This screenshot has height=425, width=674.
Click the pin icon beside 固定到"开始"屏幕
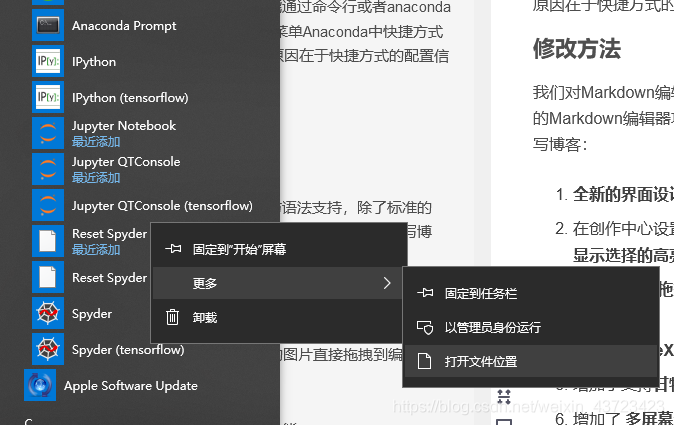tap(173, 249)
